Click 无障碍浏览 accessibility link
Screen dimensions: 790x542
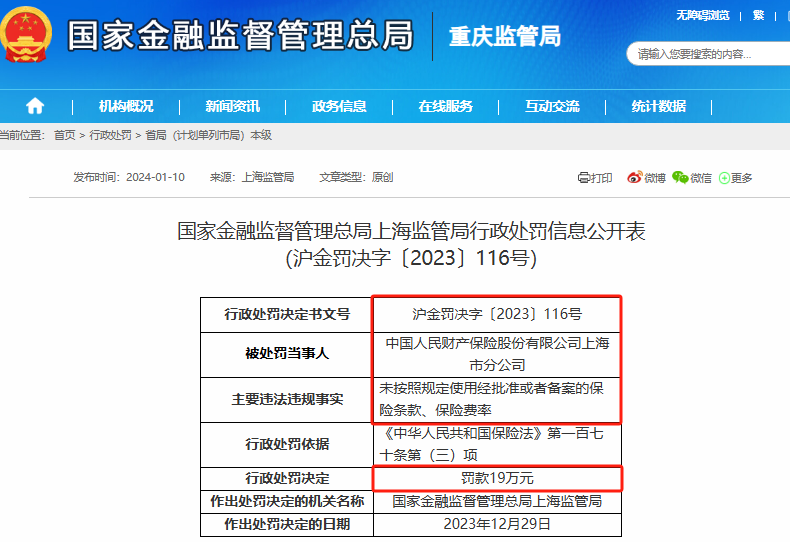click(x=702, y=15)
